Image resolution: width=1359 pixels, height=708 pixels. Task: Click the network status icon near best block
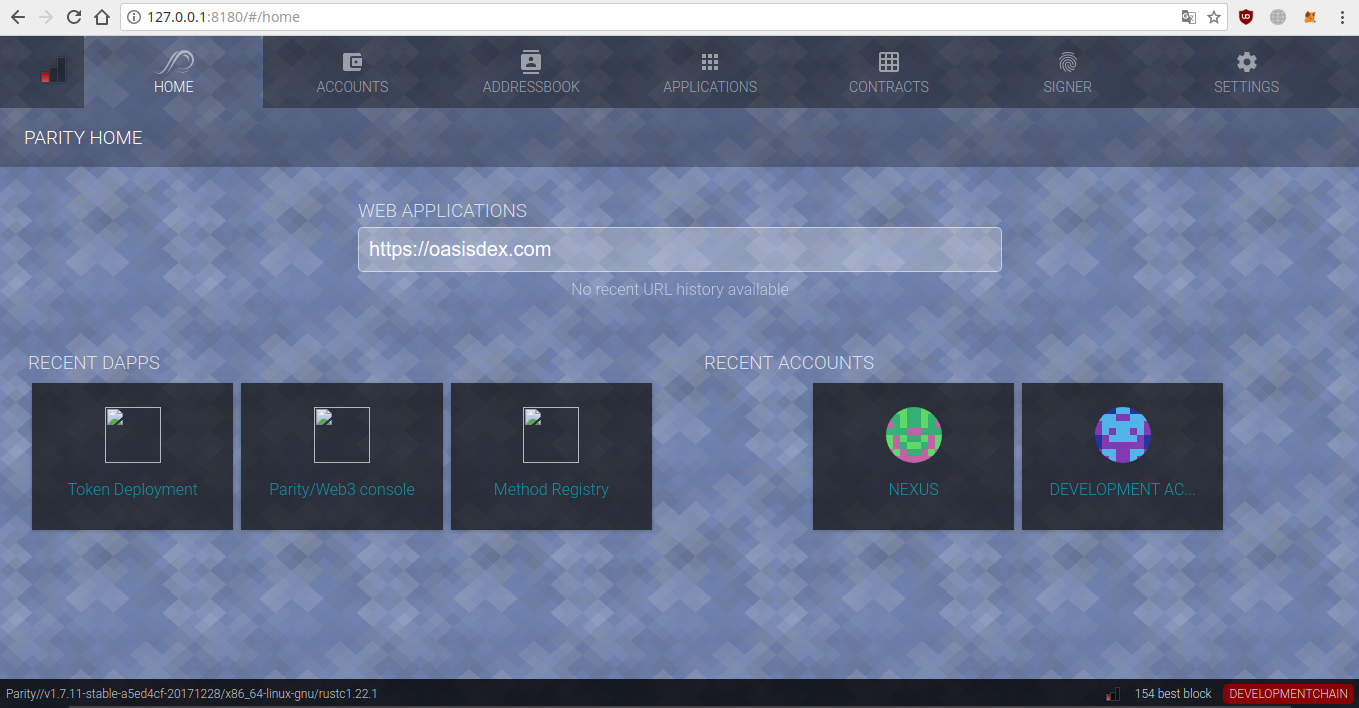coord(1112,693)
